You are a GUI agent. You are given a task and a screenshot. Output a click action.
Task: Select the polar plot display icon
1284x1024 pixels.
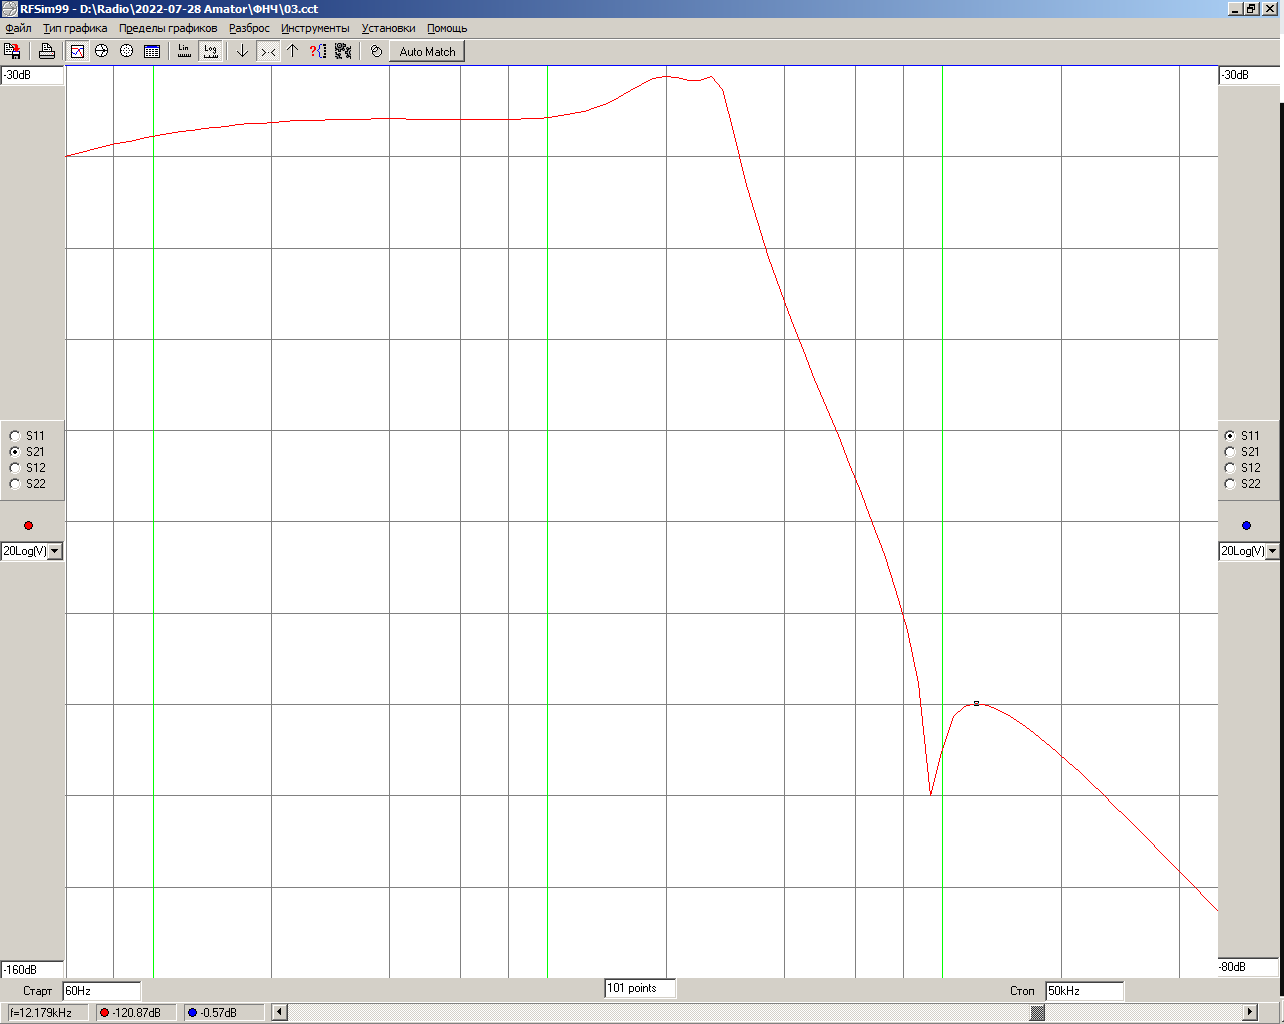tap(127, 51)
